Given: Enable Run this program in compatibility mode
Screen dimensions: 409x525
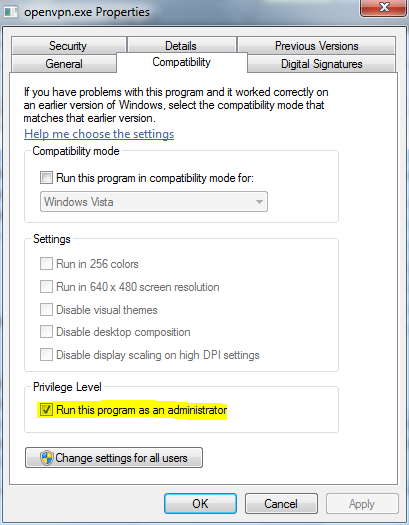Looking at the screenshot, I should click(46, 177).
